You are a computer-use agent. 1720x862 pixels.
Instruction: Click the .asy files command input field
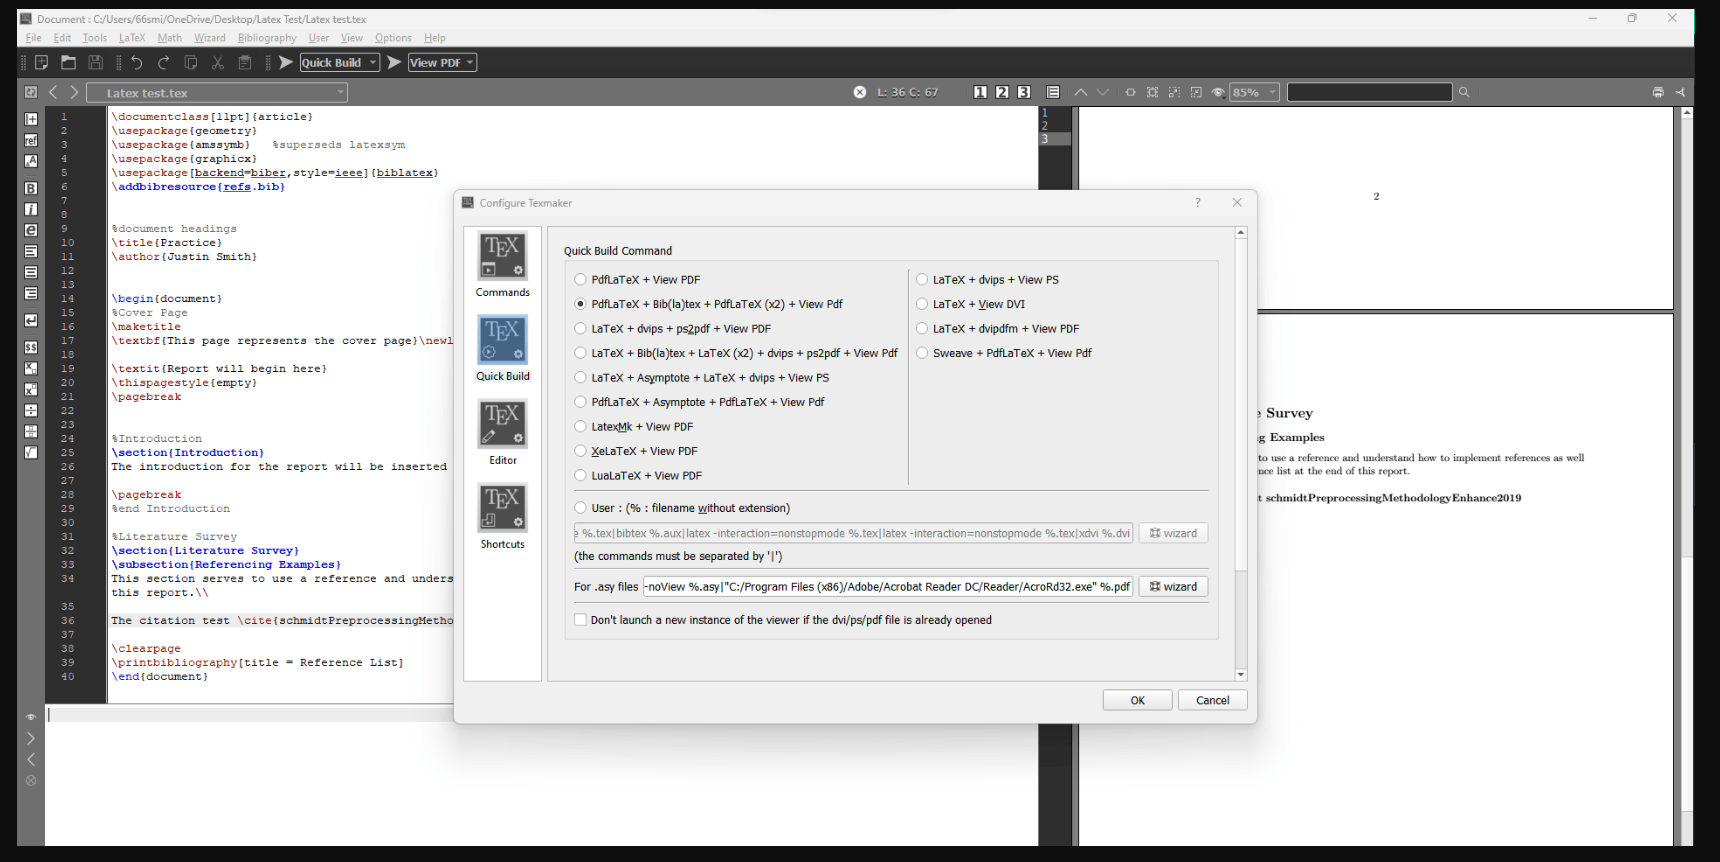pyautogui.click(x=888, y=587)
